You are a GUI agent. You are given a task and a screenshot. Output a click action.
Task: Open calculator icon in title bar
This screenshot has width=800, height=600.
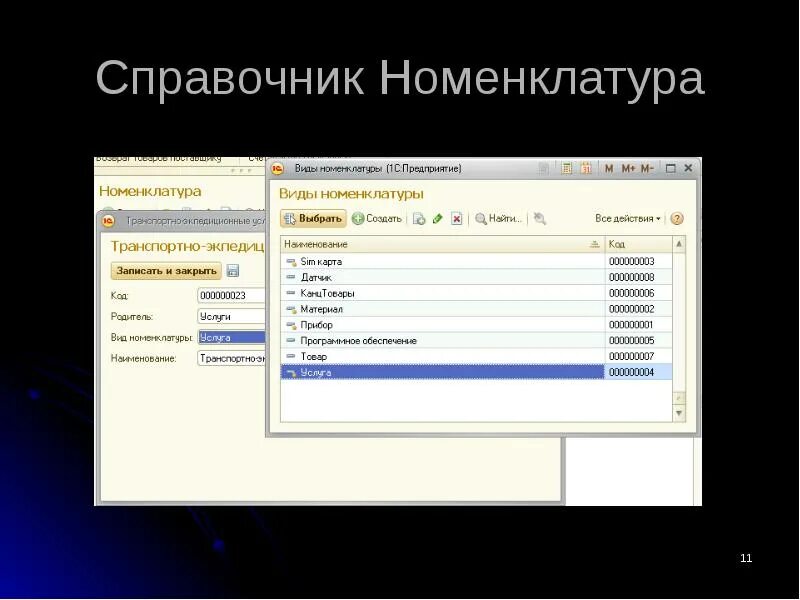566,168
